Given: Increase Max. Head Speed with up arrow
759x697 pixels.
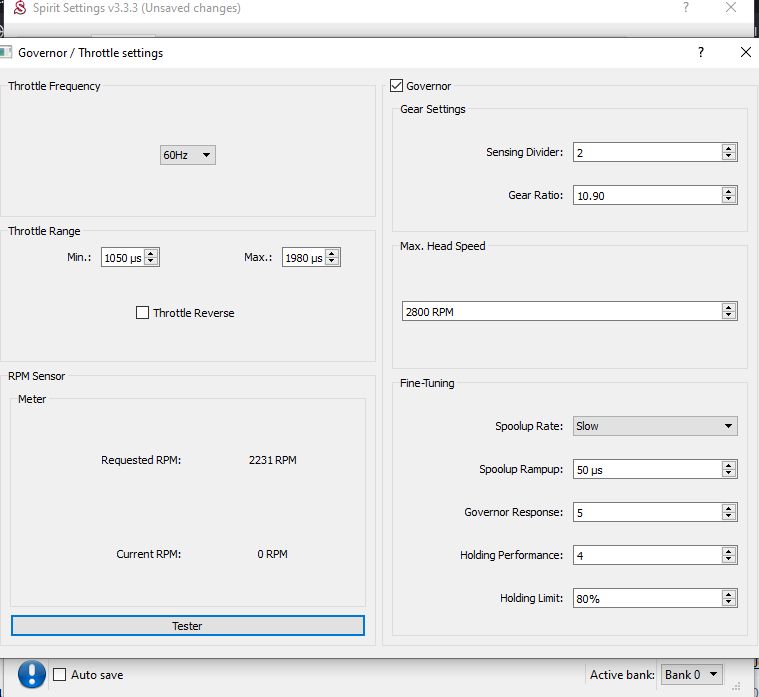Looking at the screenshot, I should (729, 307).
